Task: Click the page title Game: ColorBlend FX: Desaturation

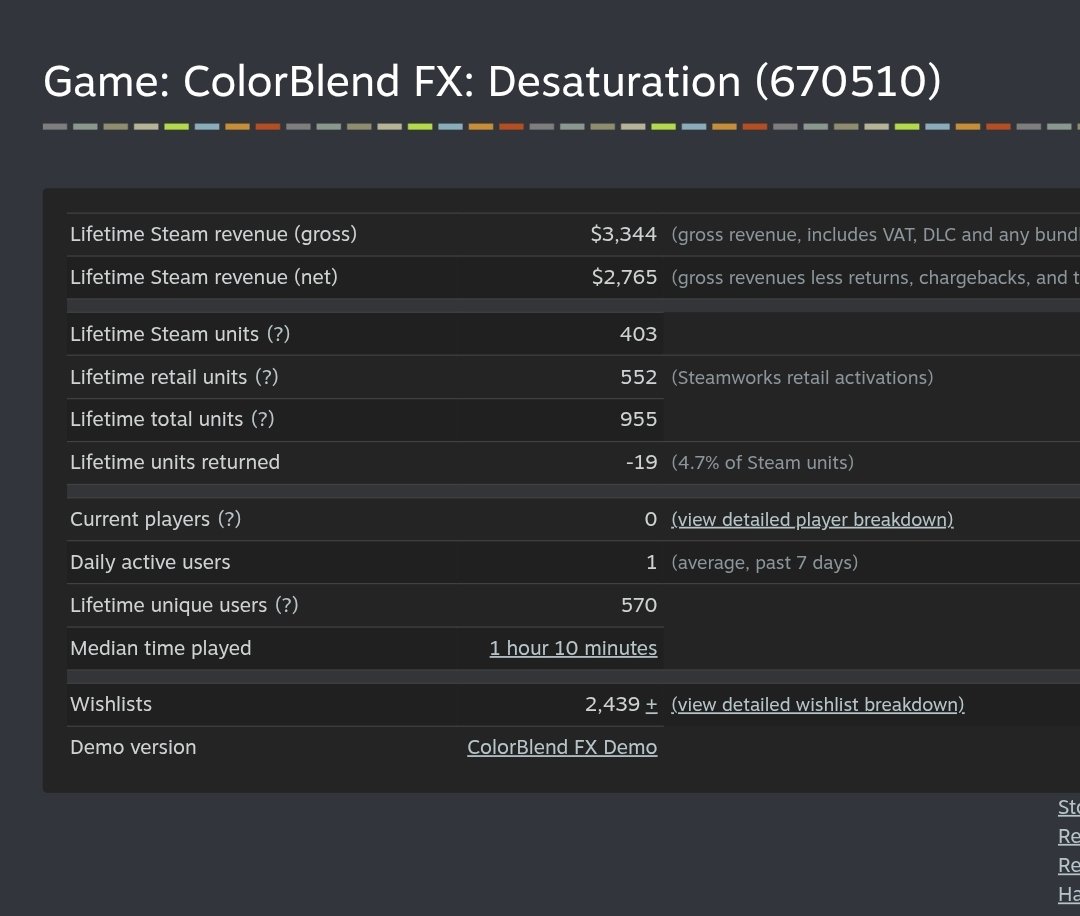Action: click(492, 81)
